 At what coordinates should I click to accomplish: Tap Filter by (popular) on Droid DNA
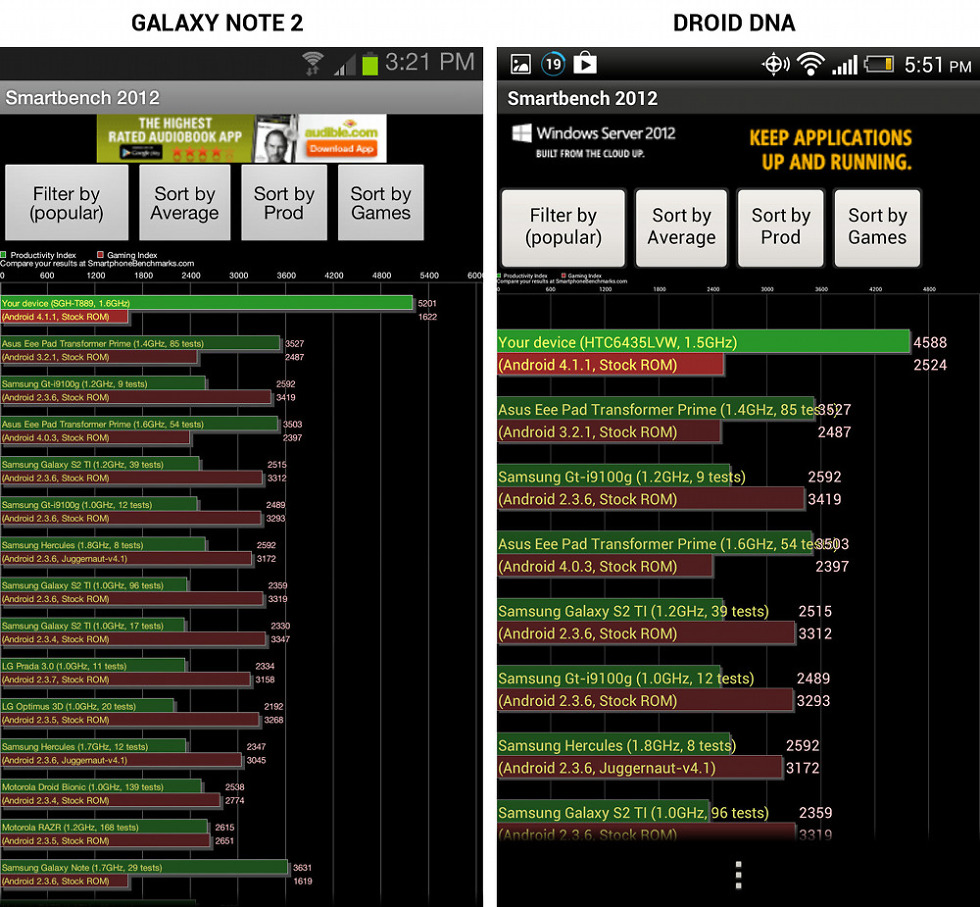click(x=563, y=227)
